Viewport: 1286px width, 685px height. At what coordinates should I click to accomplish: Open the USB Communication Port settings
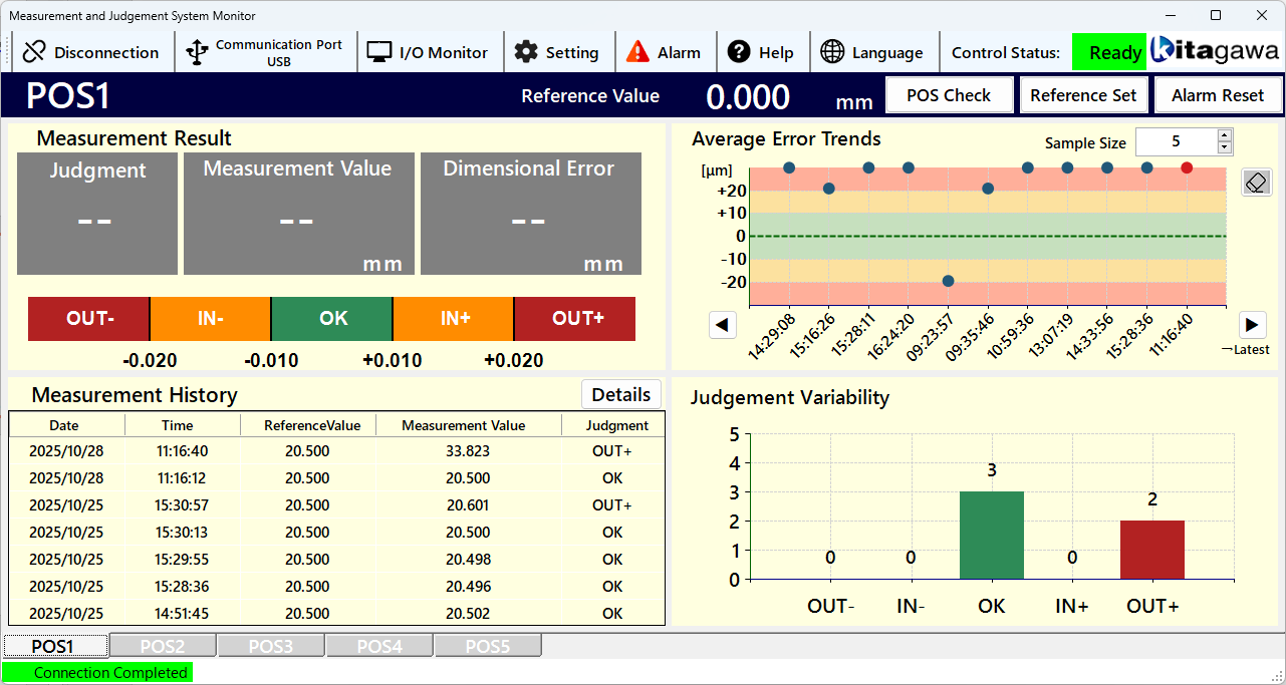coord(265,52)
